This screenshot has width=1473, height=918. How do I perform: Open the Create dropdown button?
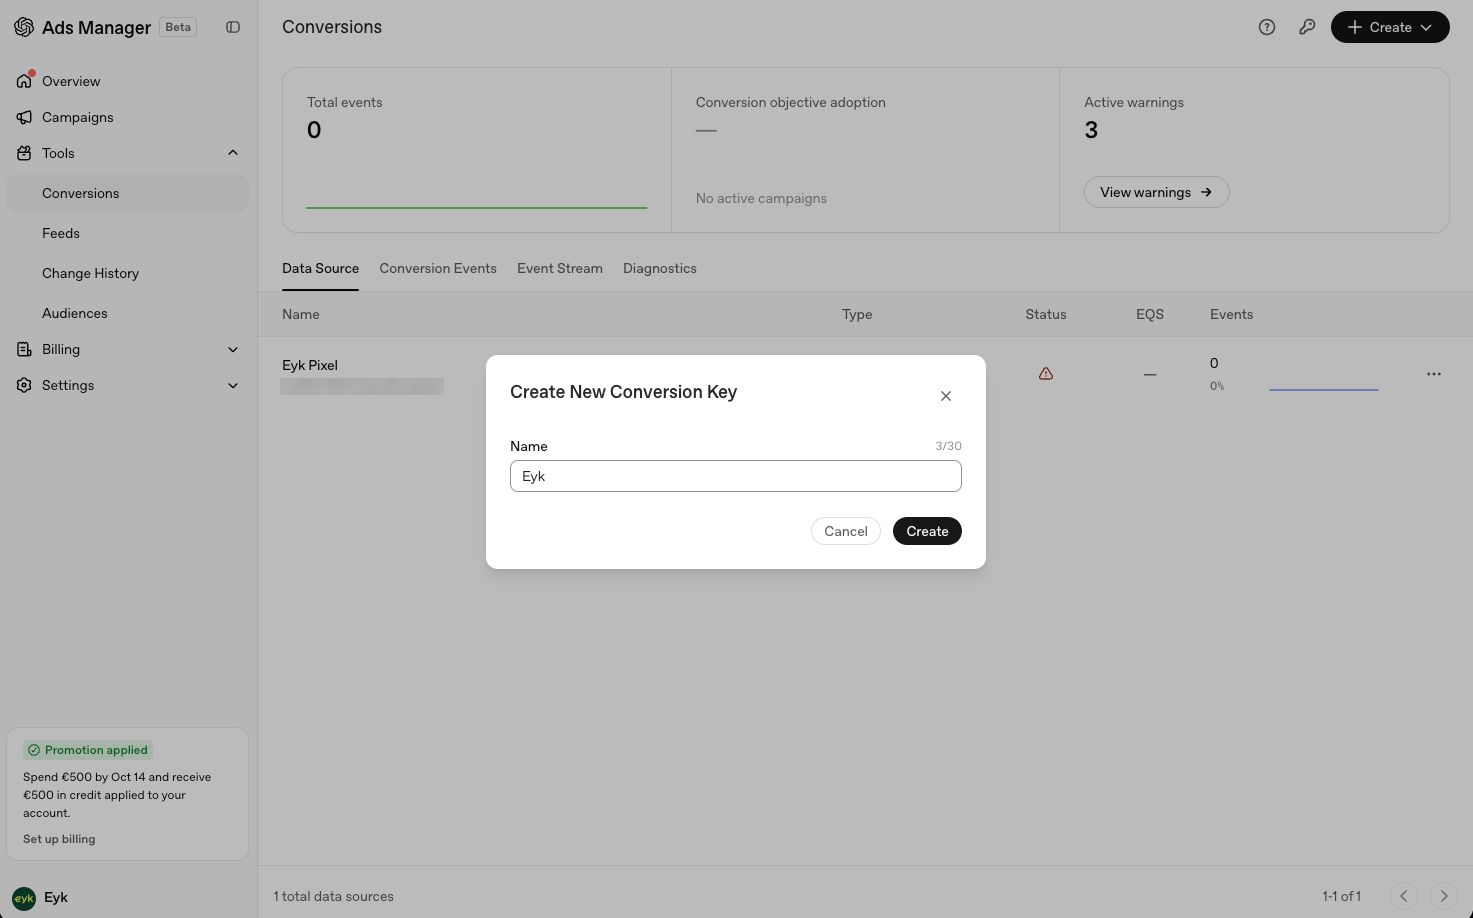click(x=1390, y=27)
